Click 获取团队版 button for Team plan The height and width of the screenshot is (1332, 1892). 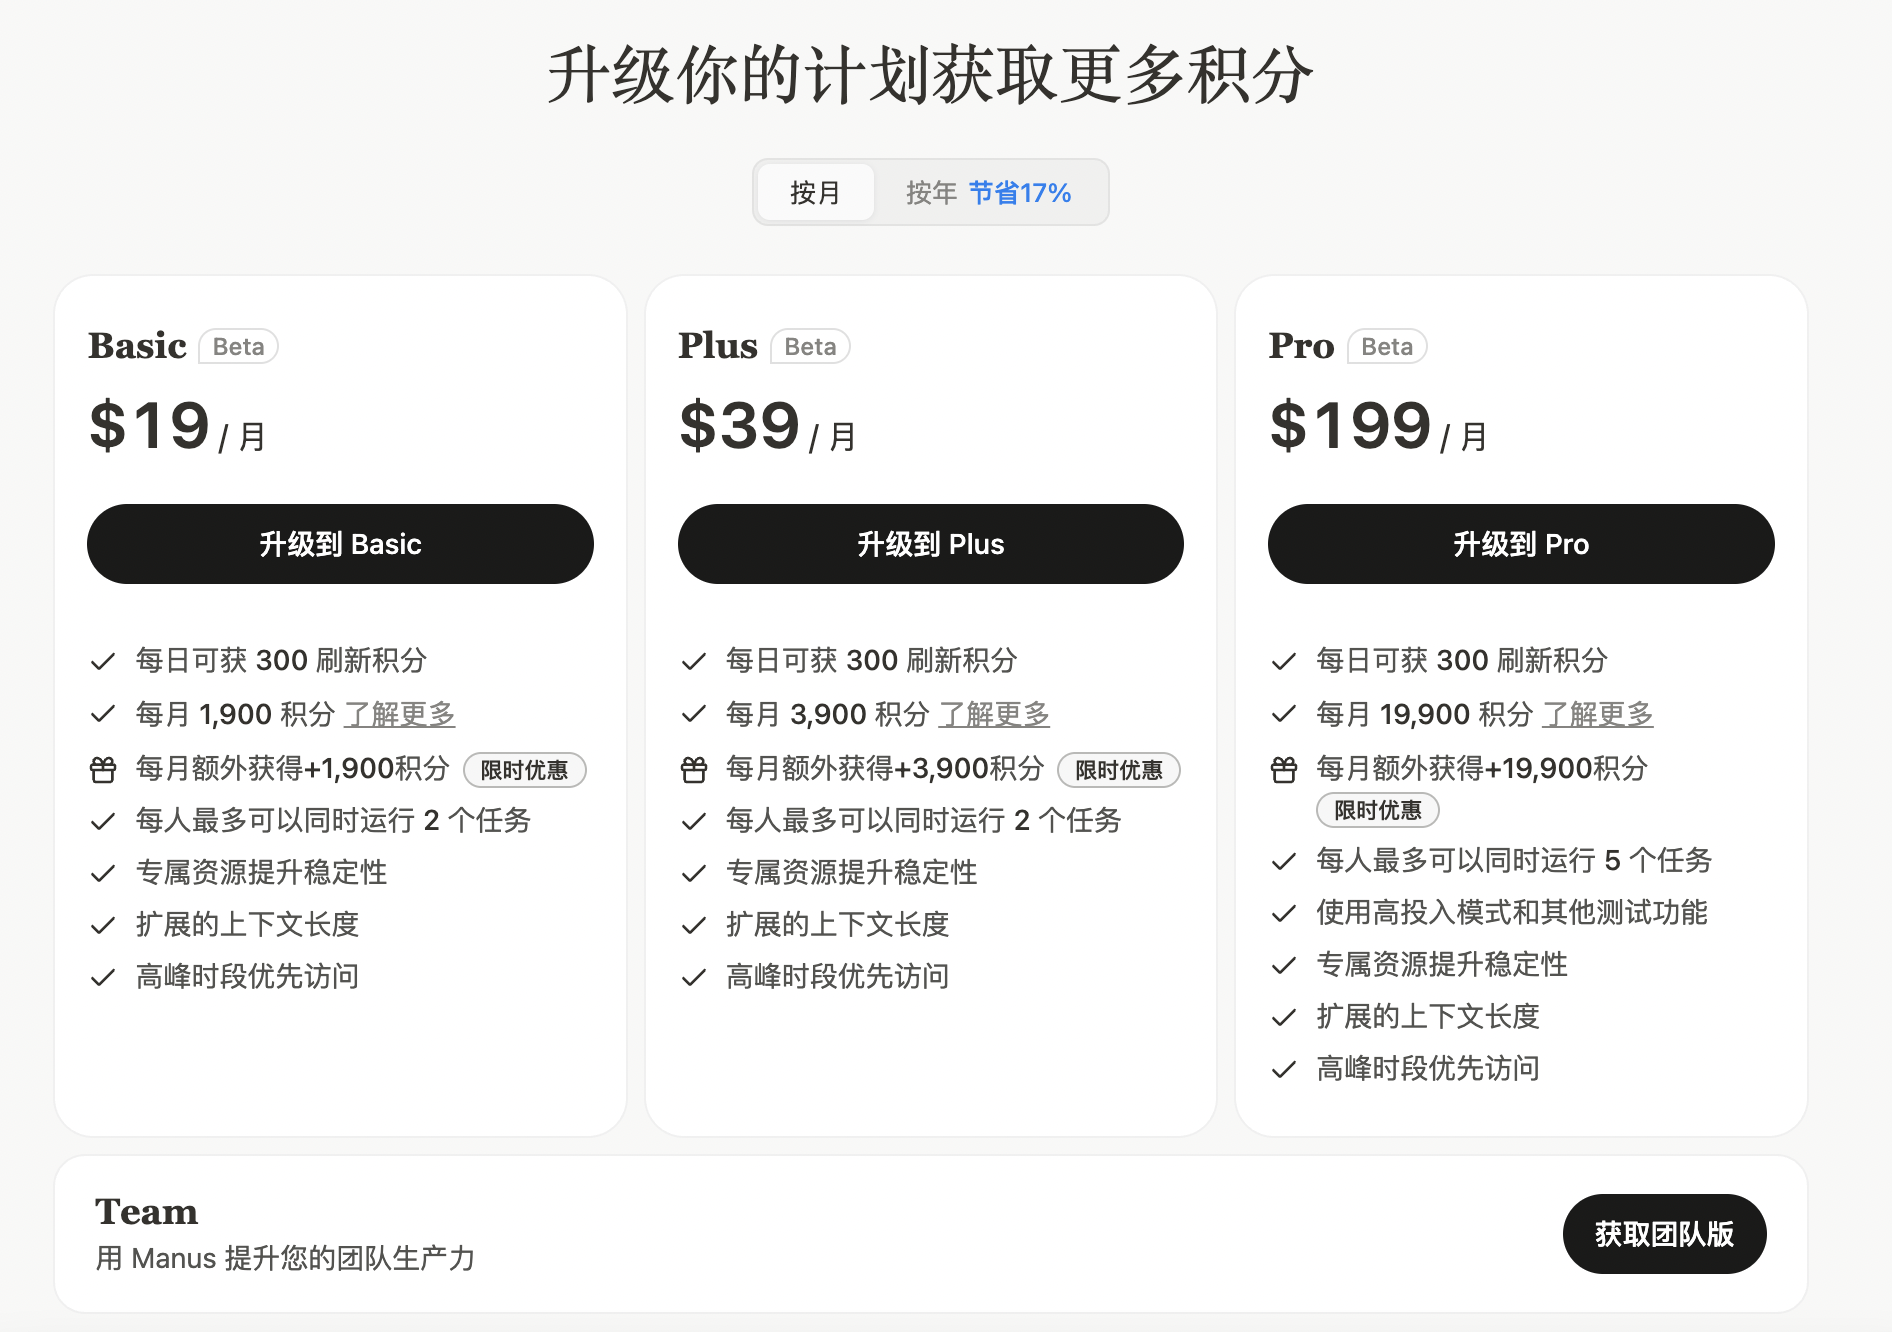[x=1664, y=1234]
